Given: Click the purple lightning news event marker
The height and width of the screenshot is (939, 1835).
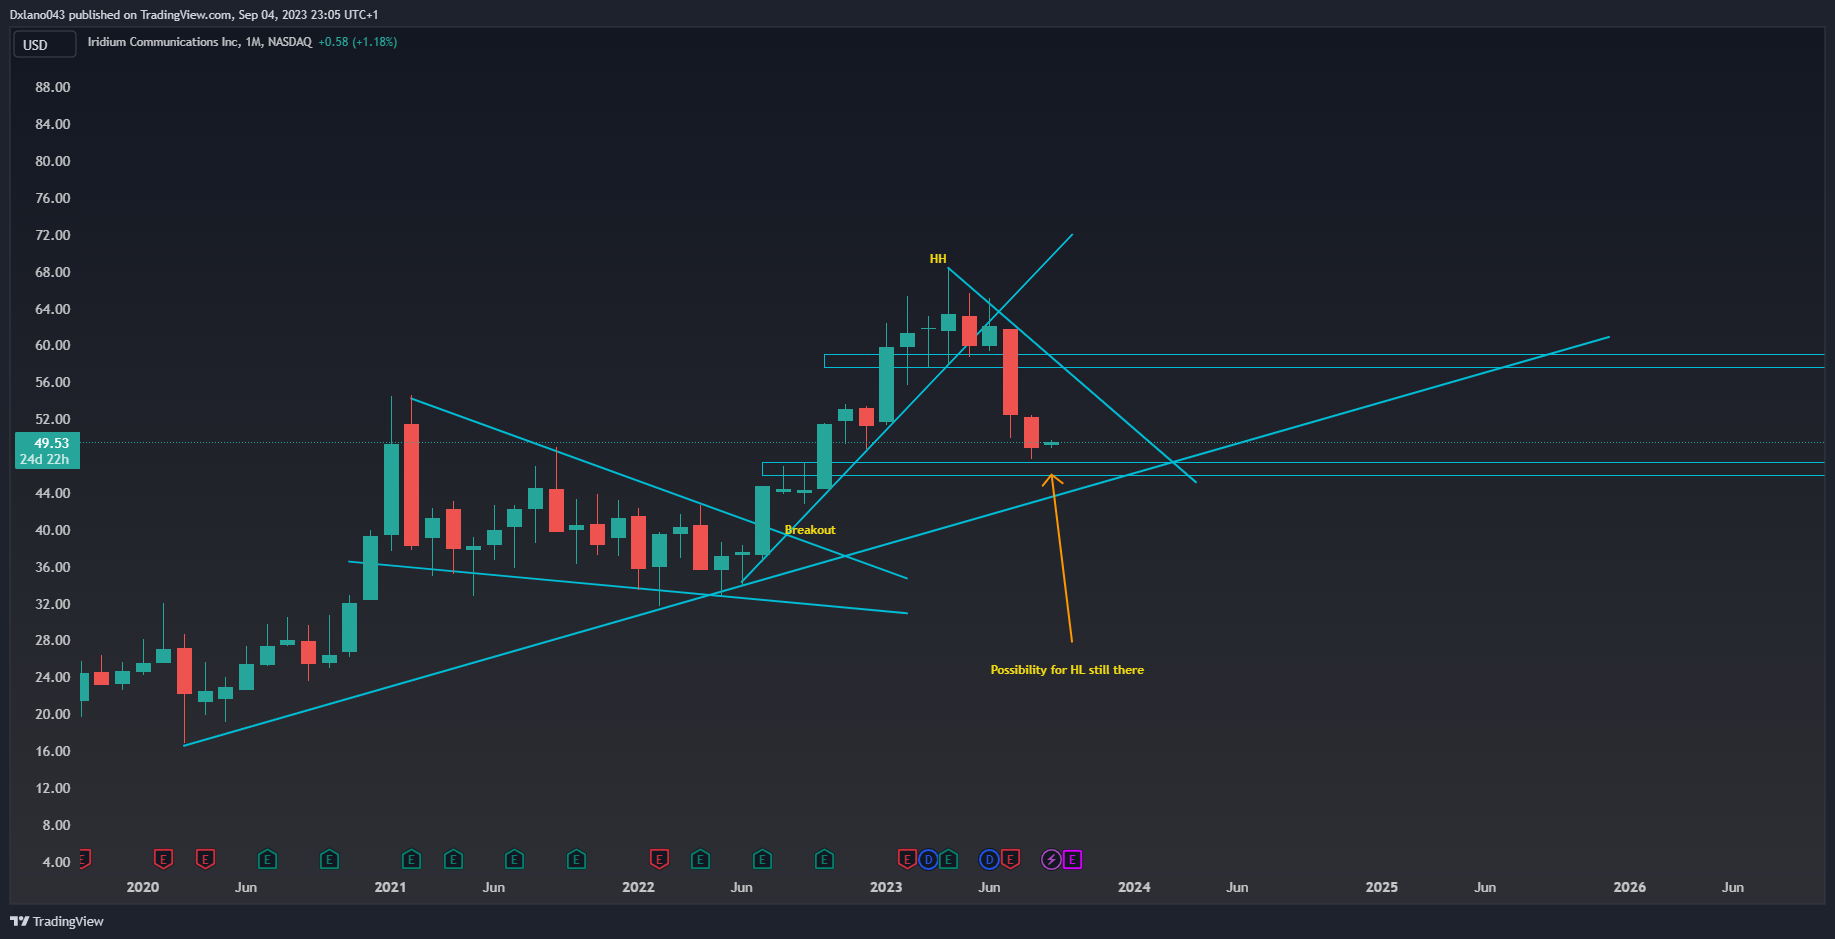Looking at the screenshot, I should pyautogui.click(x=1051, y=859).
